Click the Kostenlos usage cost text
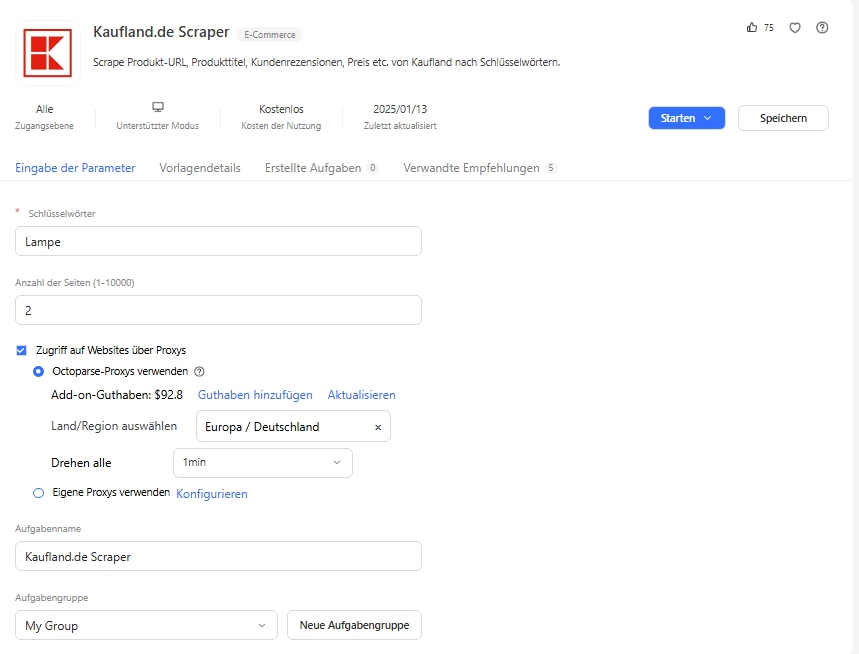 pos(281,109)
